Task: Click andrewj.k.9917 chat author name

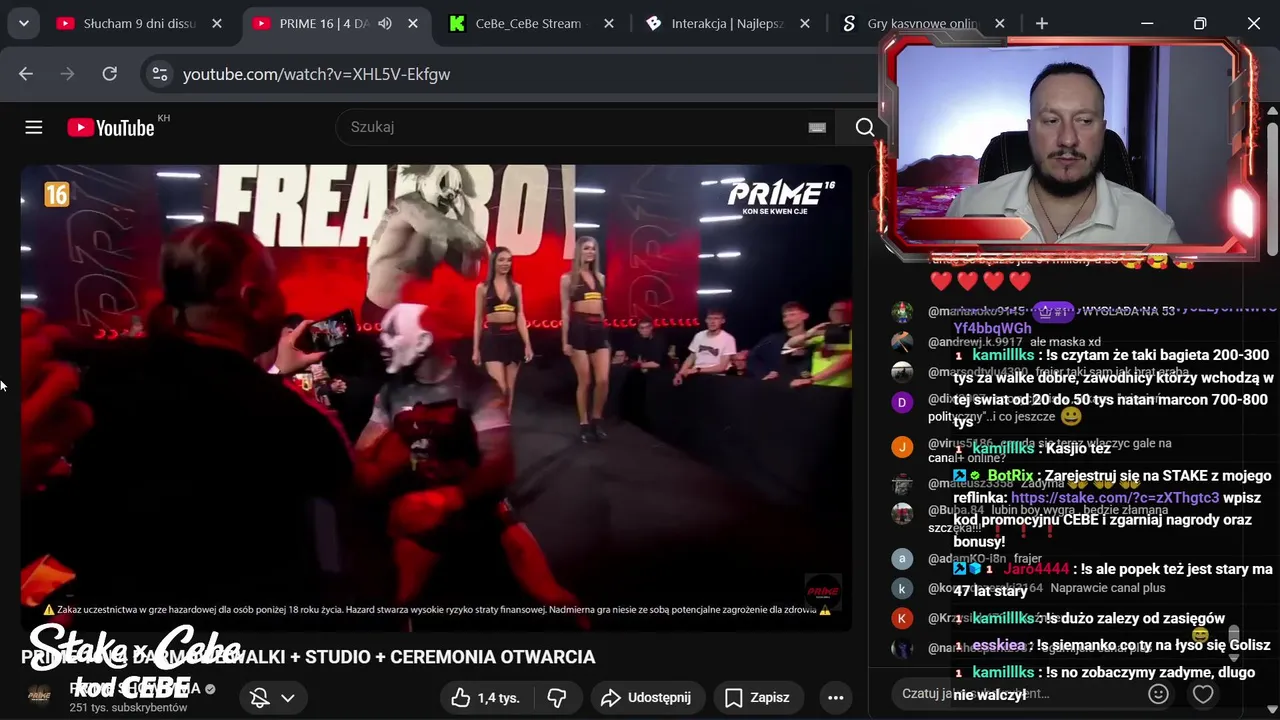Action: [x=975, y=342]
